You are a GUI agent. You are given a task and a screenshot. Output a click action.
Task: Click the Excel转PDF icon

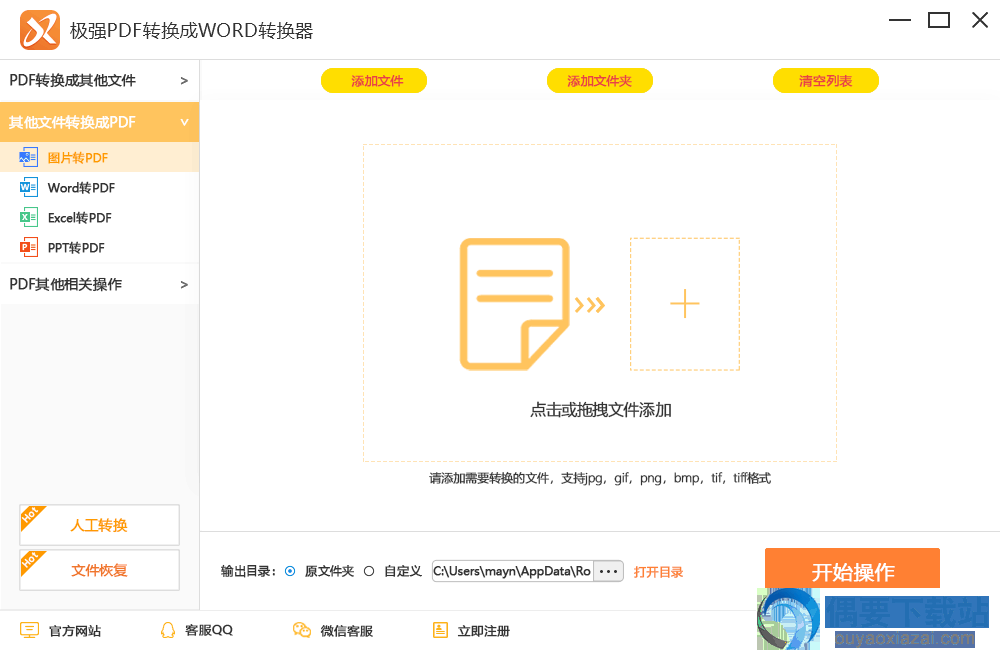28,217
